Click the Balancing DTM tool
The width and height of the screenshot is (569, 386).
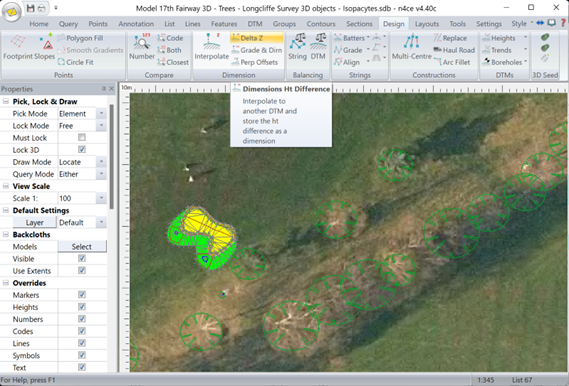(318, 47)
